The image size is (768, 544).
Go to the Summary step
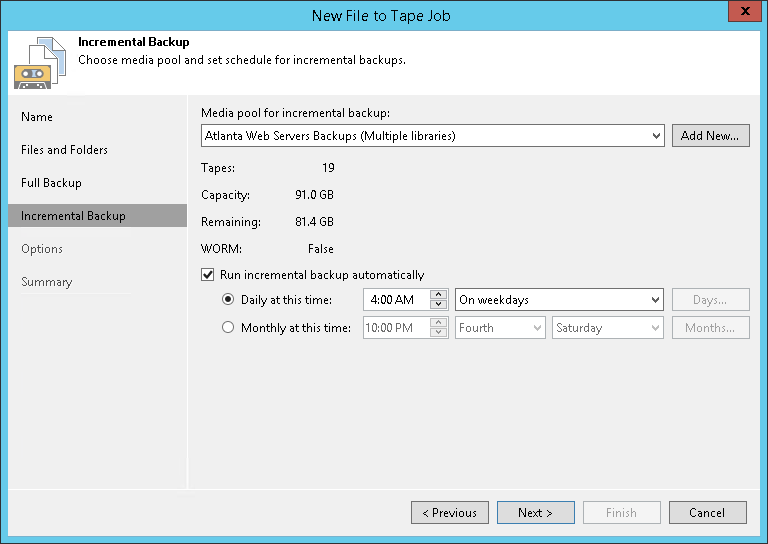pyautogui.click(x=47, y=282)
